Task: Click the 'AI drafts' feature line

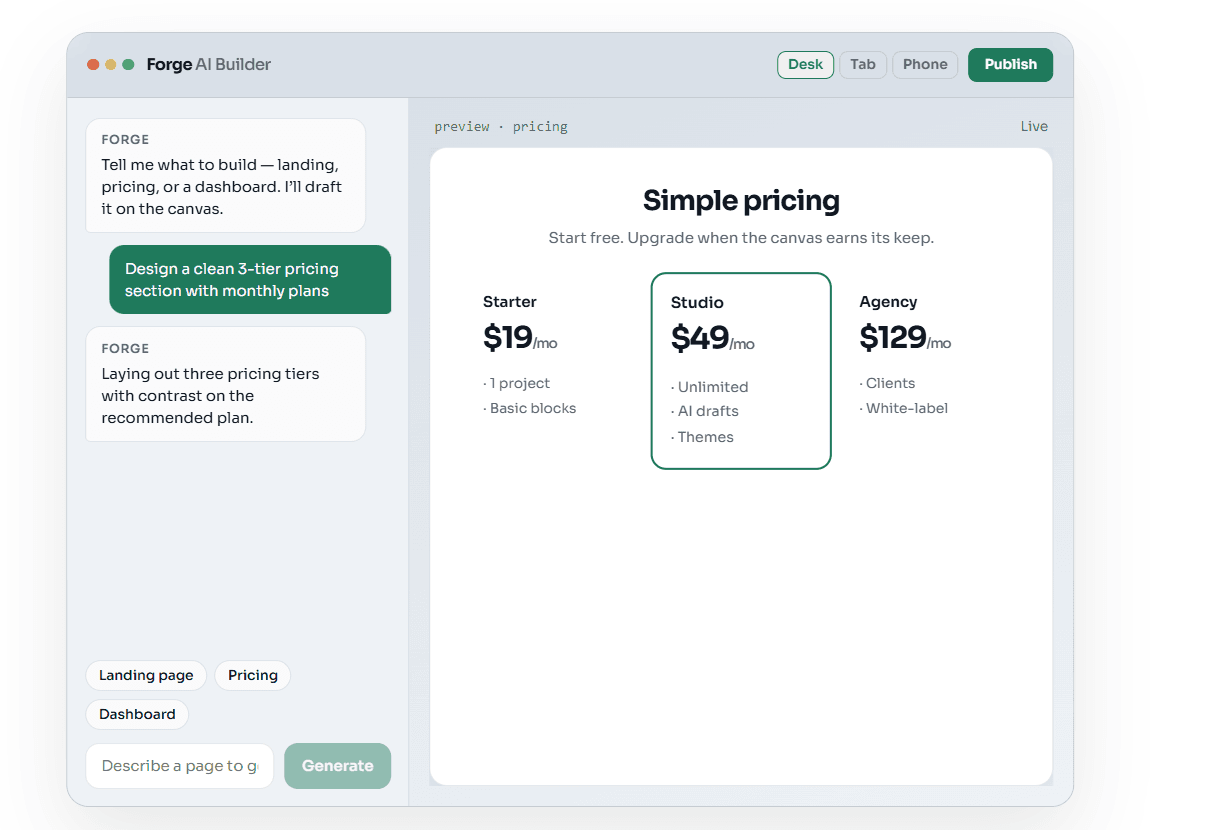Action: coord(705,412)
